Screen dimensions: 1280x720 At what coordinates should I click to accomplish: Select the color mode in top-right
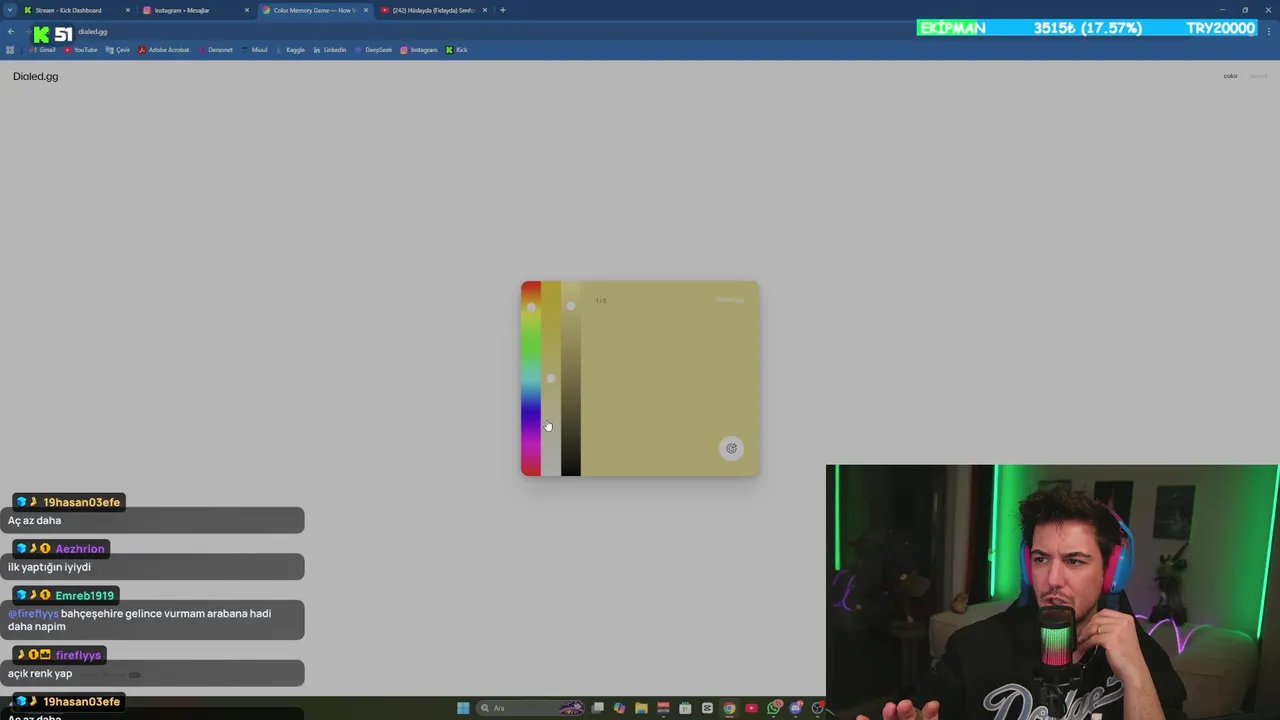click(x=1231, y=76)
